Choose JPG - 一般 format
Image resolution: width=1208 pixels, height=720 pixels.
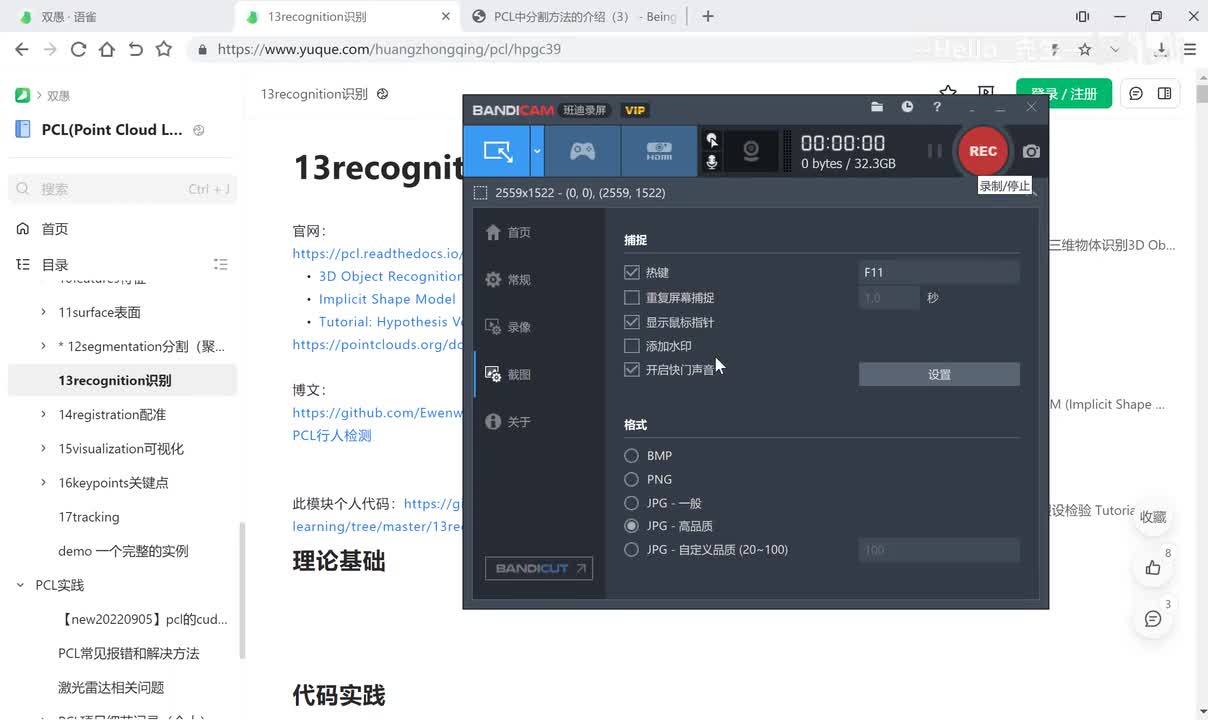click(x=631, y=503)
